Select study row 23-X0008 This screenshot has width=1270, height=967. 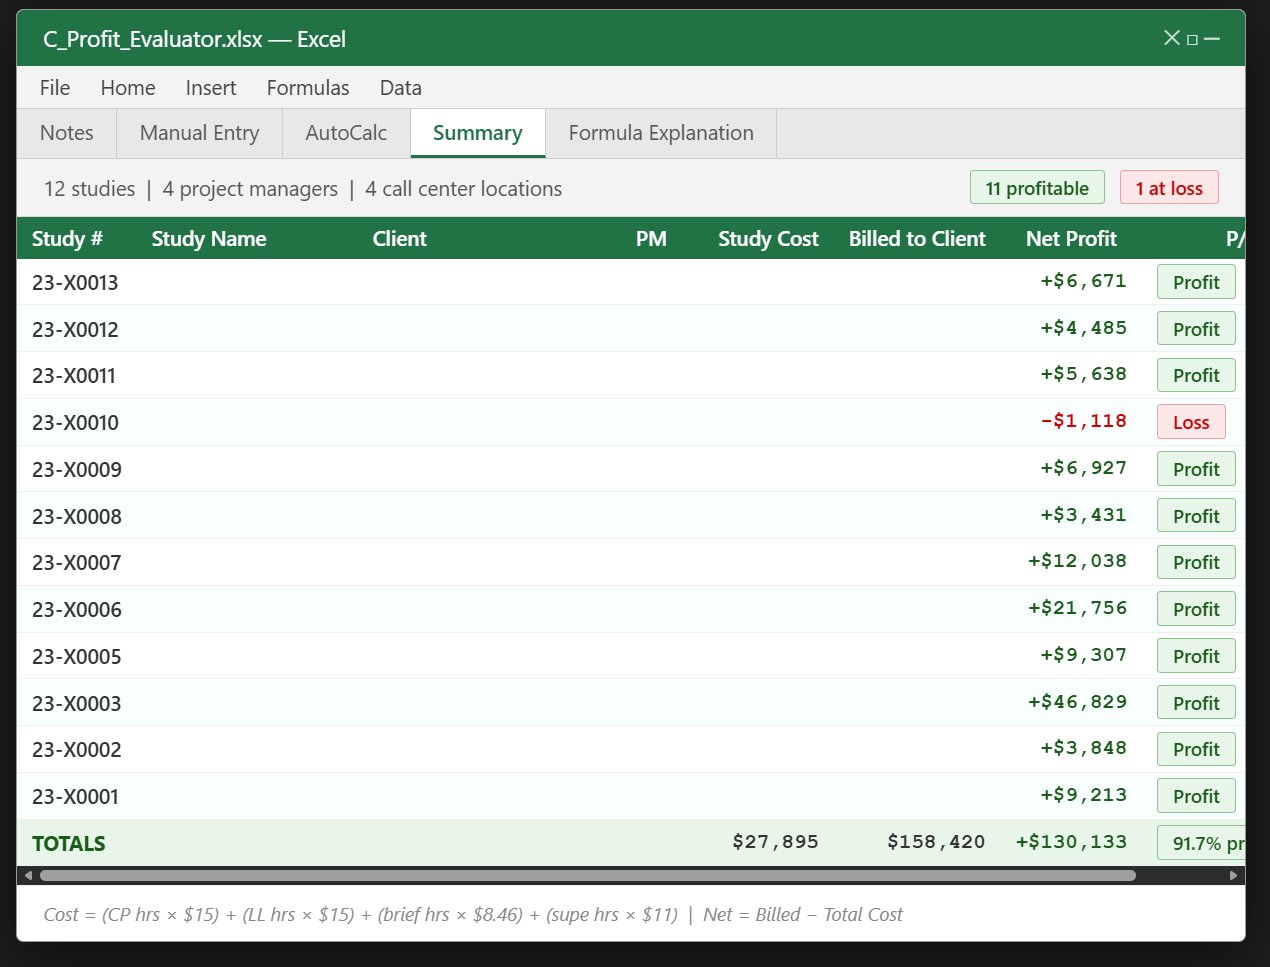[631, 516]
